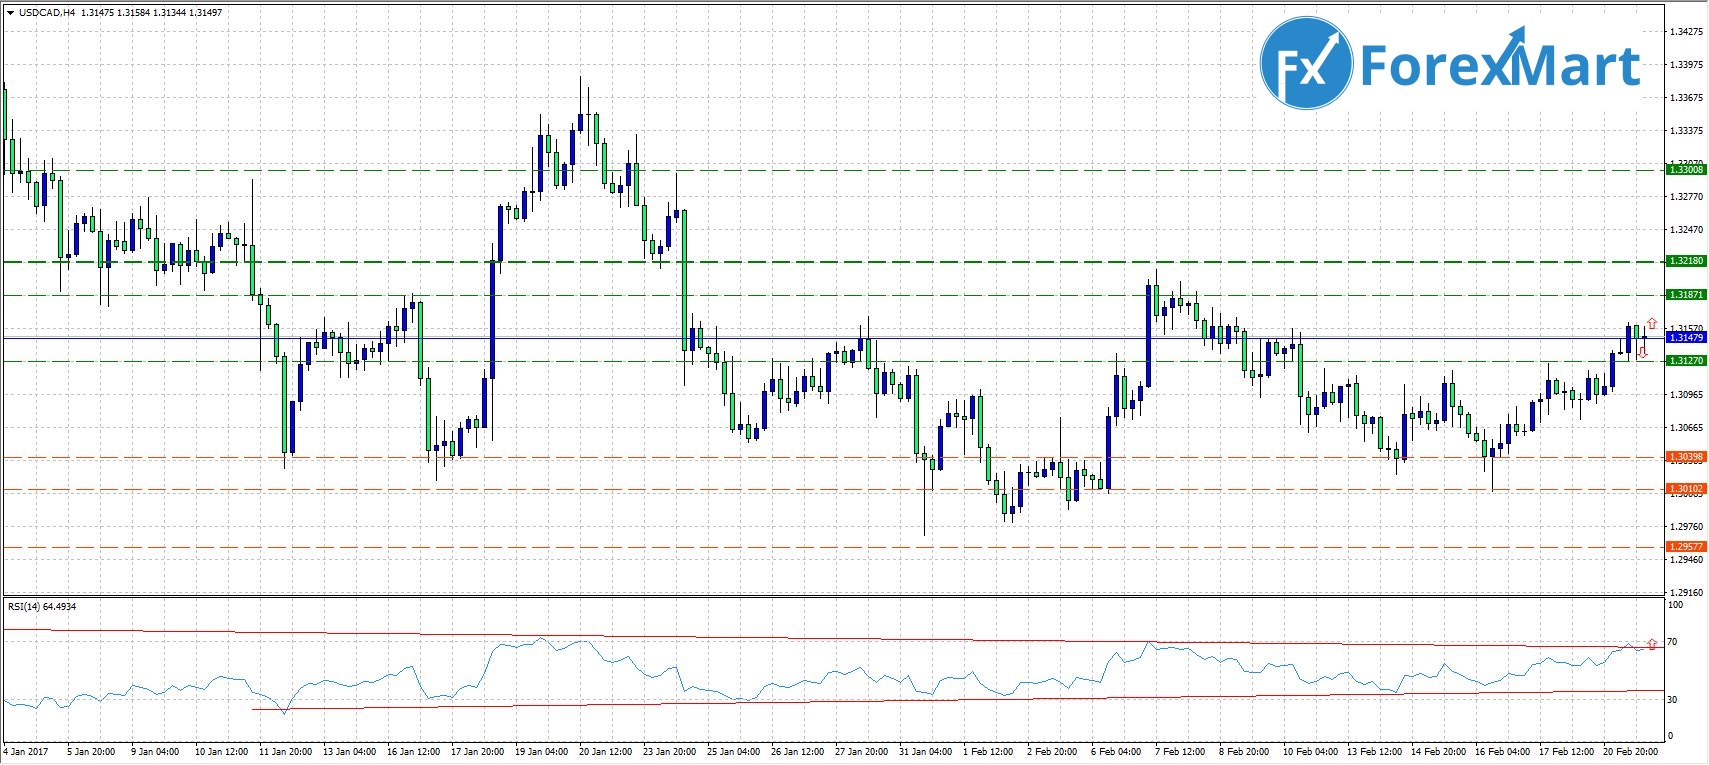Click the 17 Feb 12:00 time label
Image resolution: width=1709 pixels, height=765 pixels.
1566,752
